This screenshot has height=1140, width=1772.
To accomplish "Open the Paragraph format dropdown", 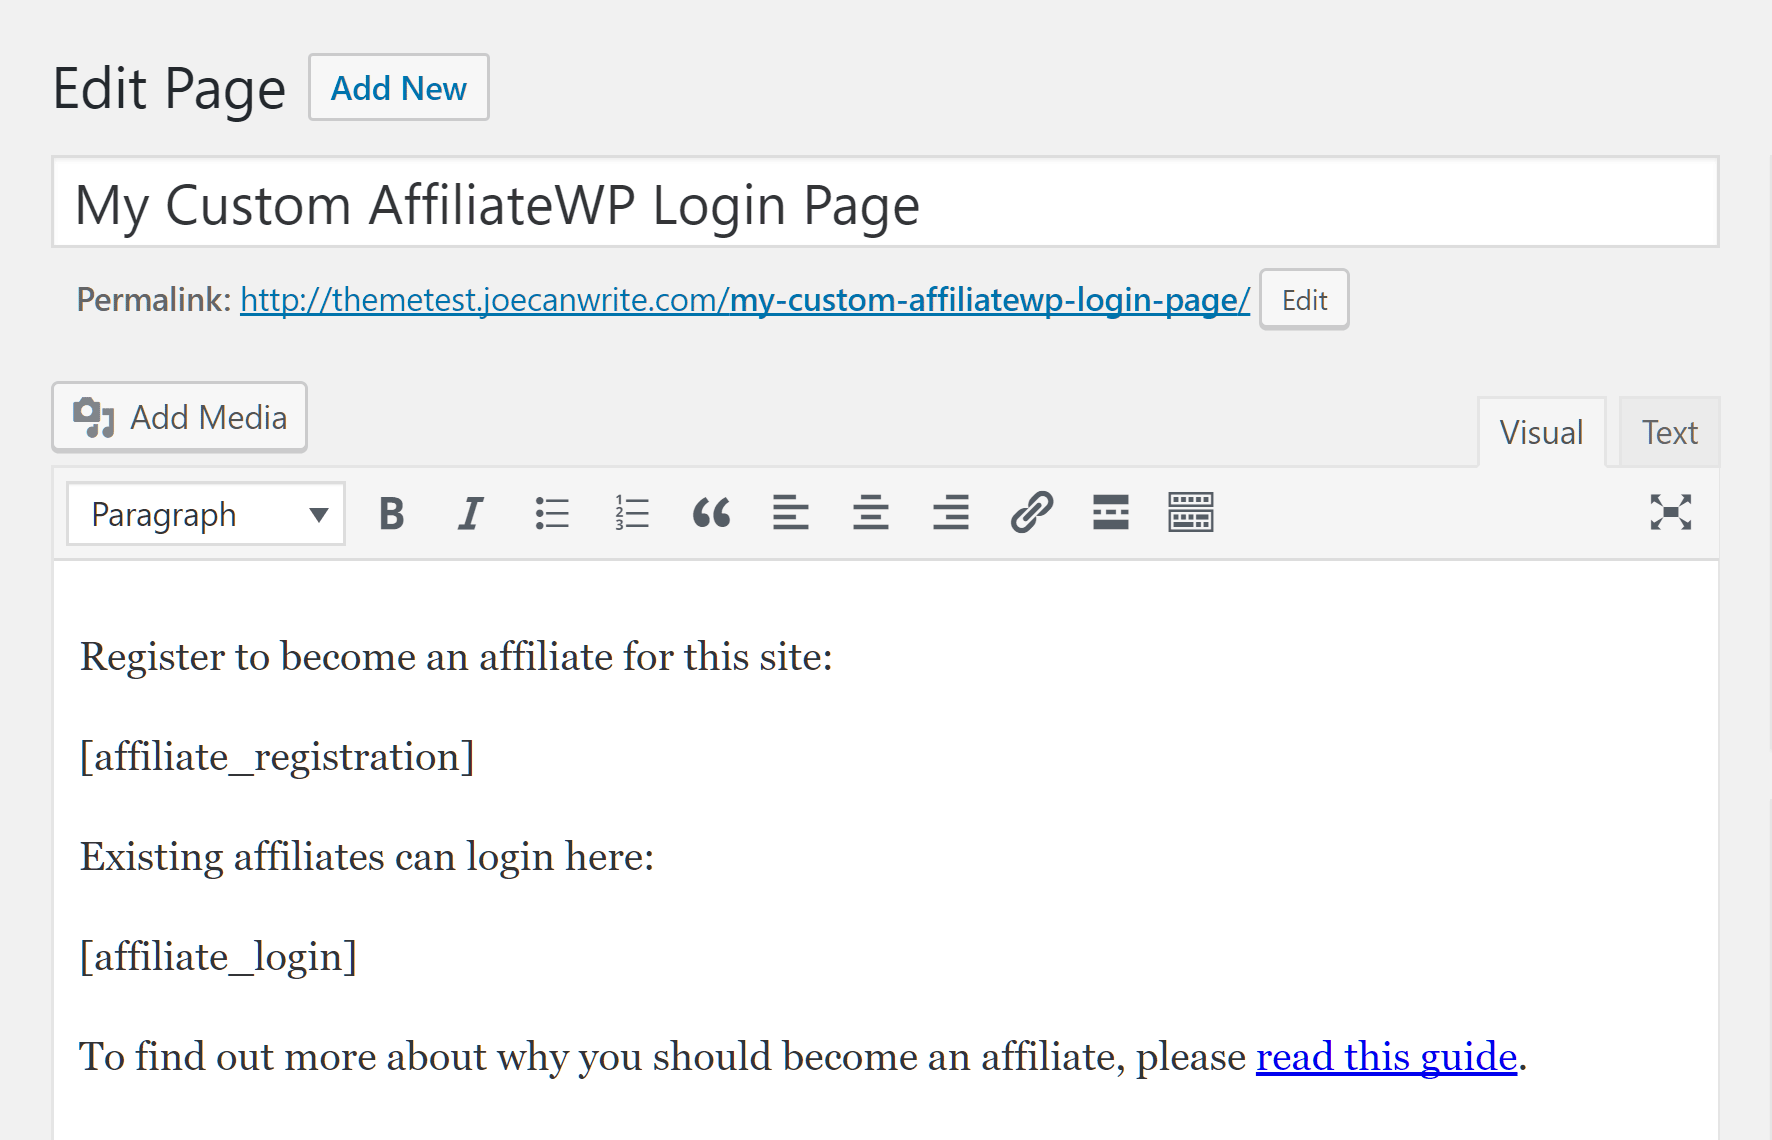I will (x=206, y=514).
